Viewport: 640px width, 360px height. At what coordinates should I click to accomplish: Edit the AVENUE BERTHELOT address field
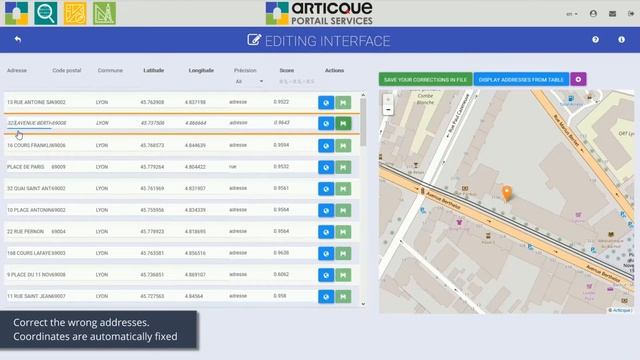click(29, 123)
